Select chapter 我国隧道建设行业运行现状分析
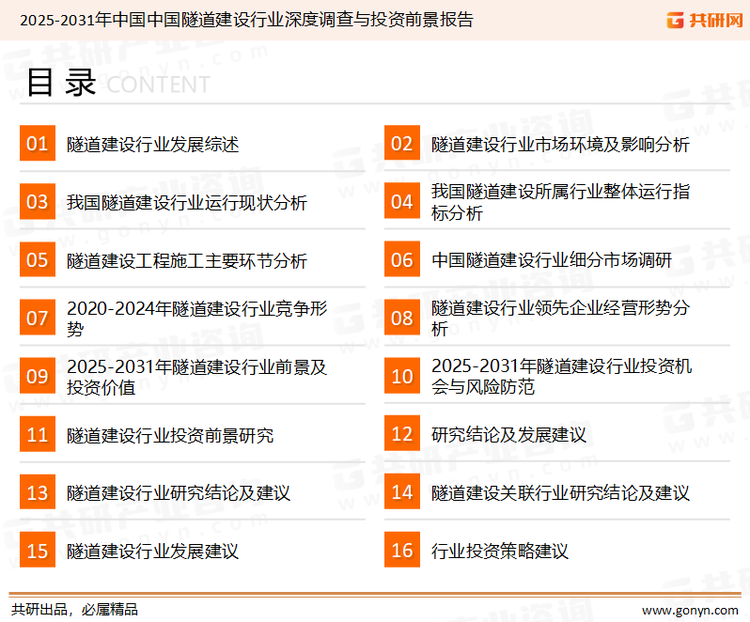This screenshot has height=622, width=750. 187,202
